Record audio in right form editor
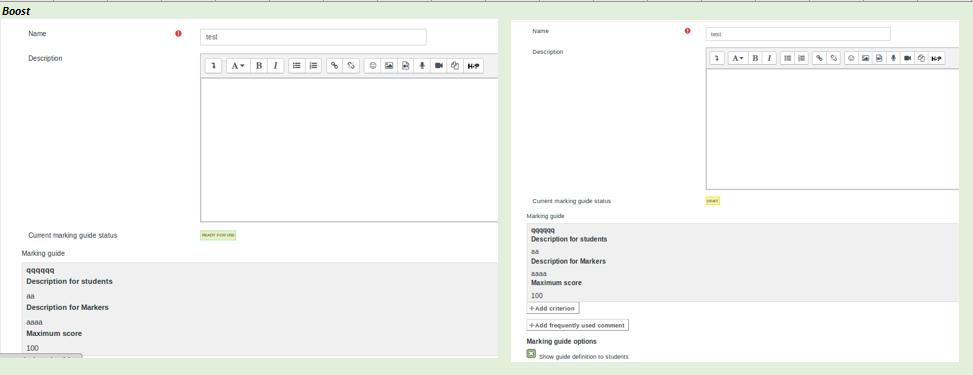 click(x=894, y=58)
